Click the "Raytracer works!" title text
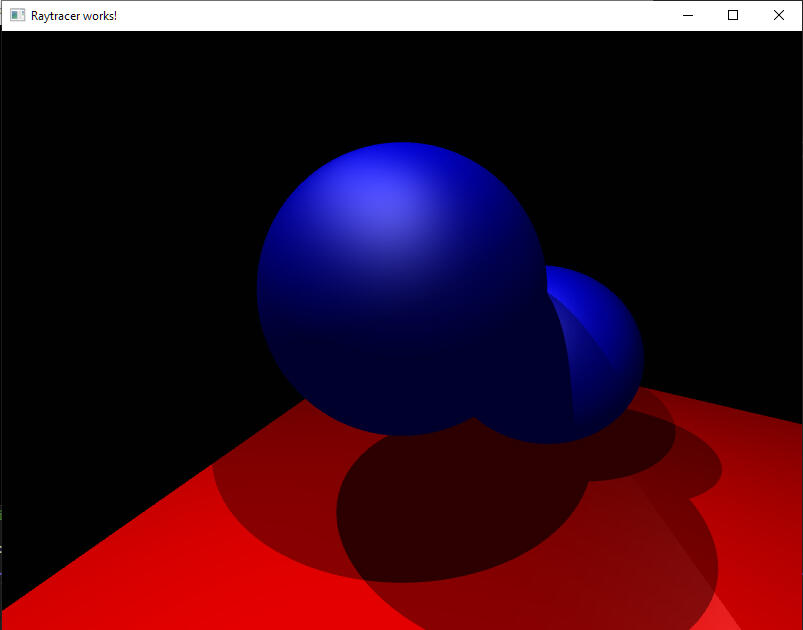The image size is (803, 630). 74,16
